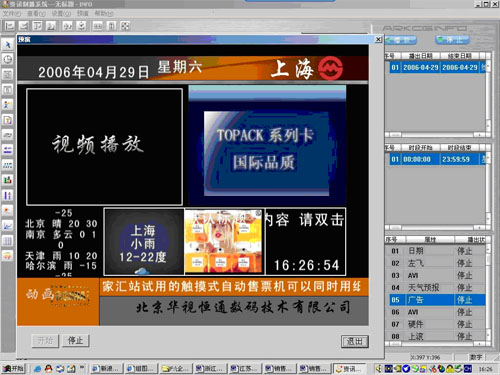Select row 07 硬件 in element list
Screen dimensions: 500x375
(x=438, y=324)
